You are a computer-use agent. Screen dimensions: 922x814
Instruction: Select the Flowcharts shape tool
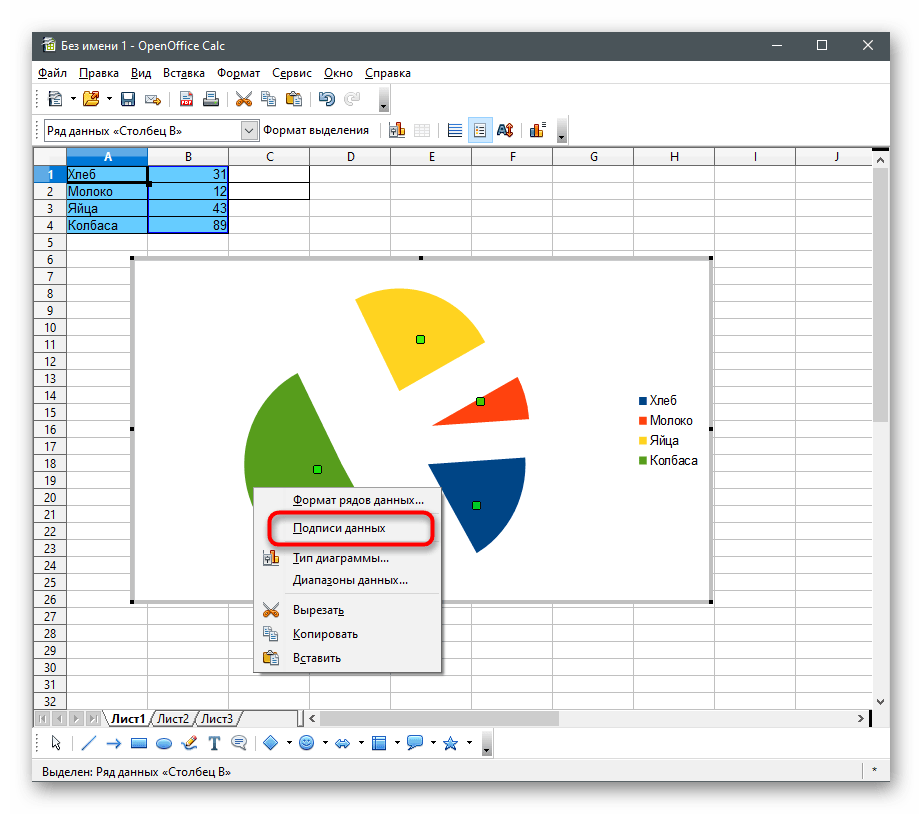pyautogui.click(x=379, y=743)
